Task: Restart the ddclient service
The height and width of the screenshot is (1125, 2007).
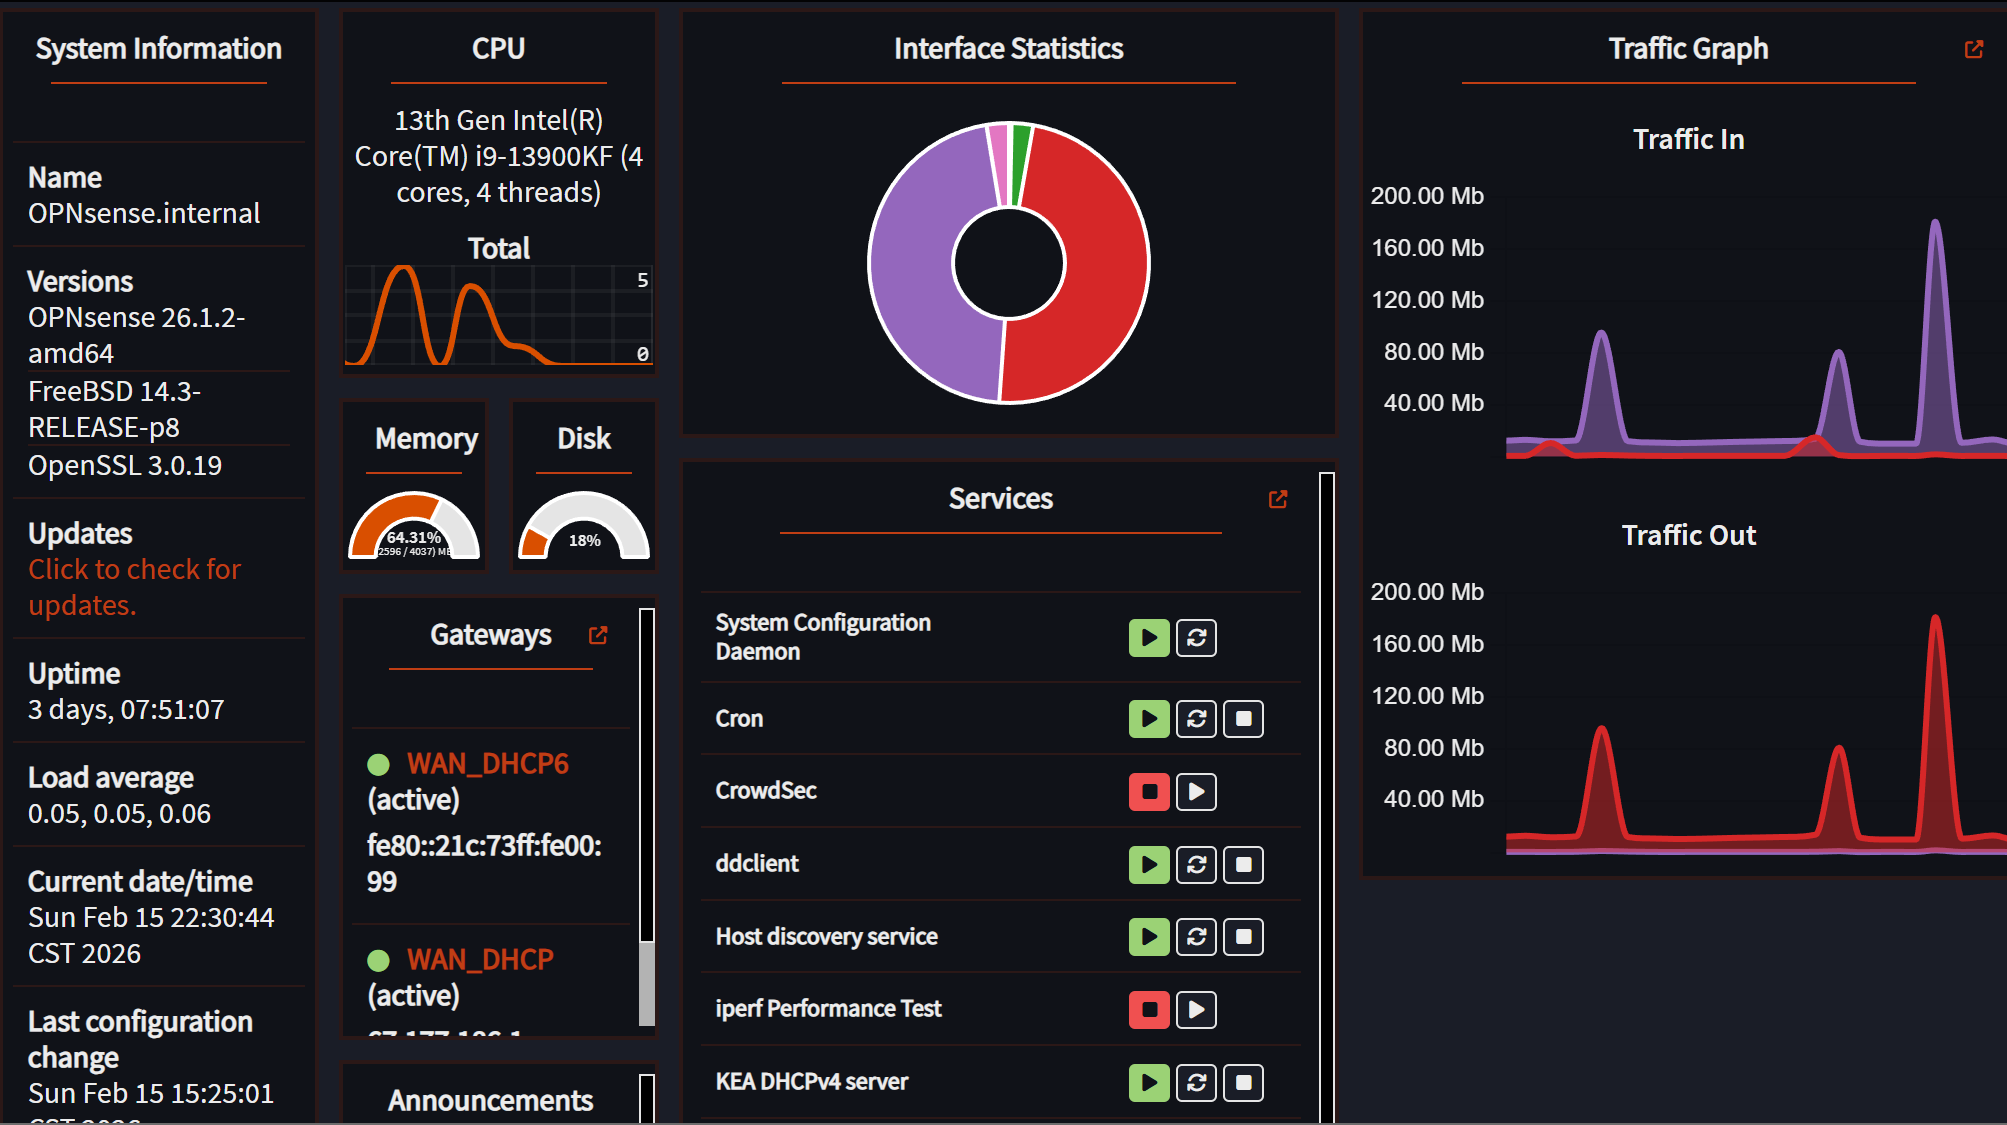Action: pyautogui.click(x=1196, y=864)
